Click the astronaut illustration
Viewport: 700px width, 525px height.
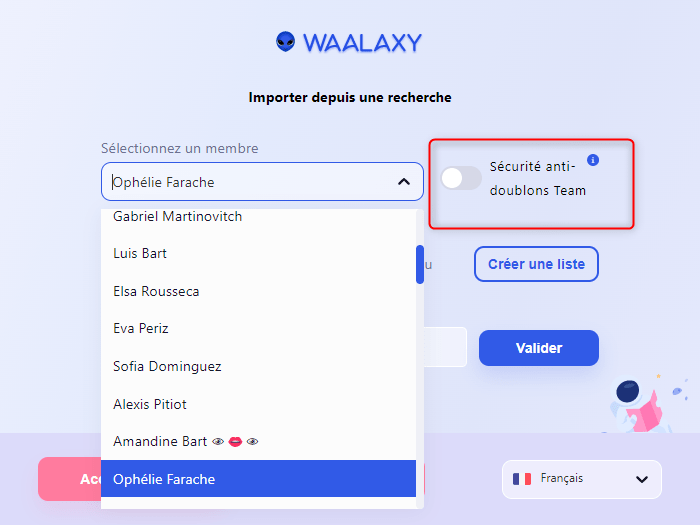pos(638,405)
